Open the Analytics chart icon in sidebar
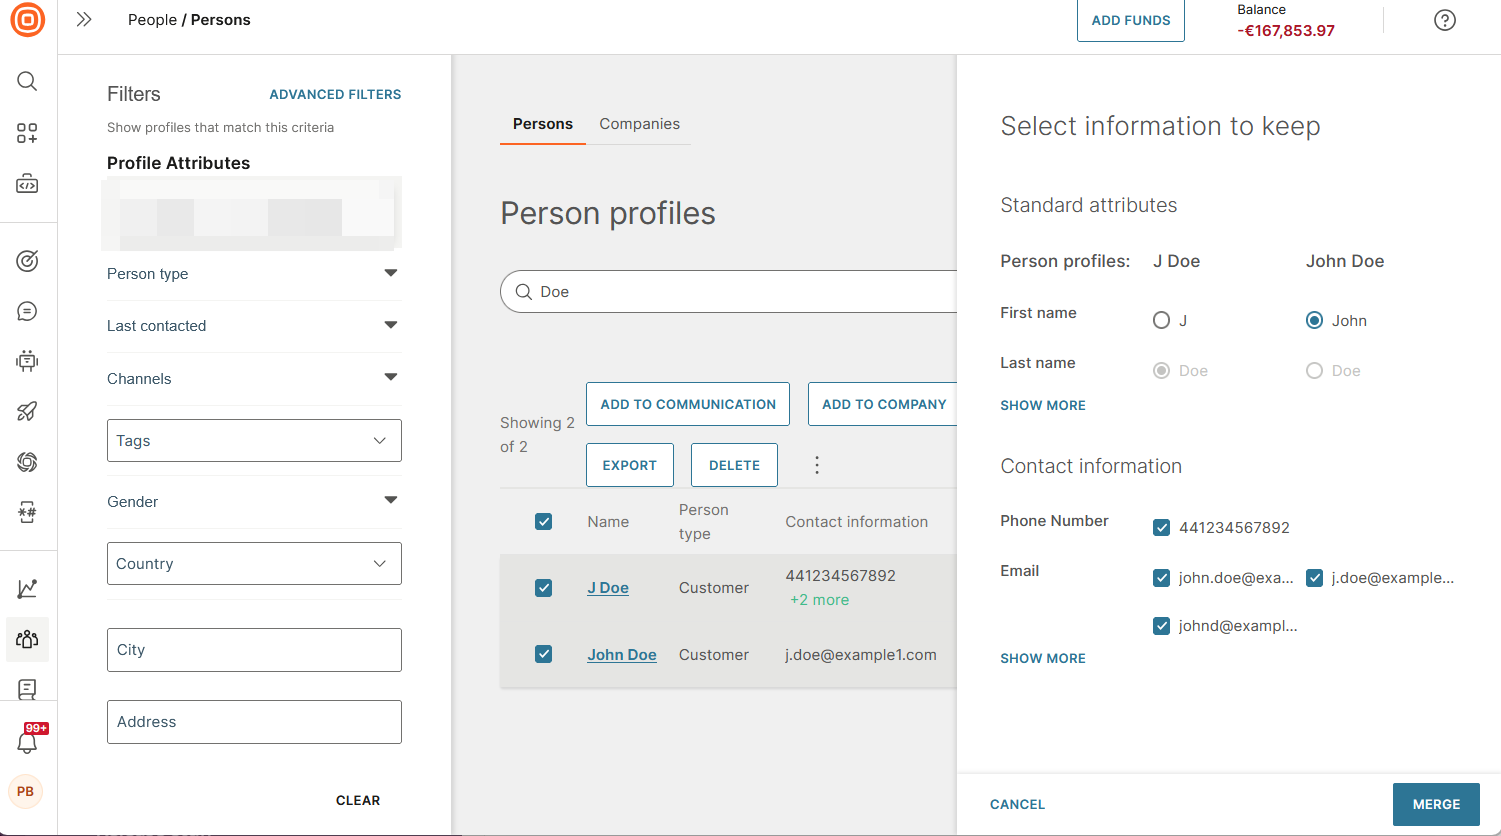Viewport: 1501px width, 836px height. pyautogui.click(x=27, y=588)
